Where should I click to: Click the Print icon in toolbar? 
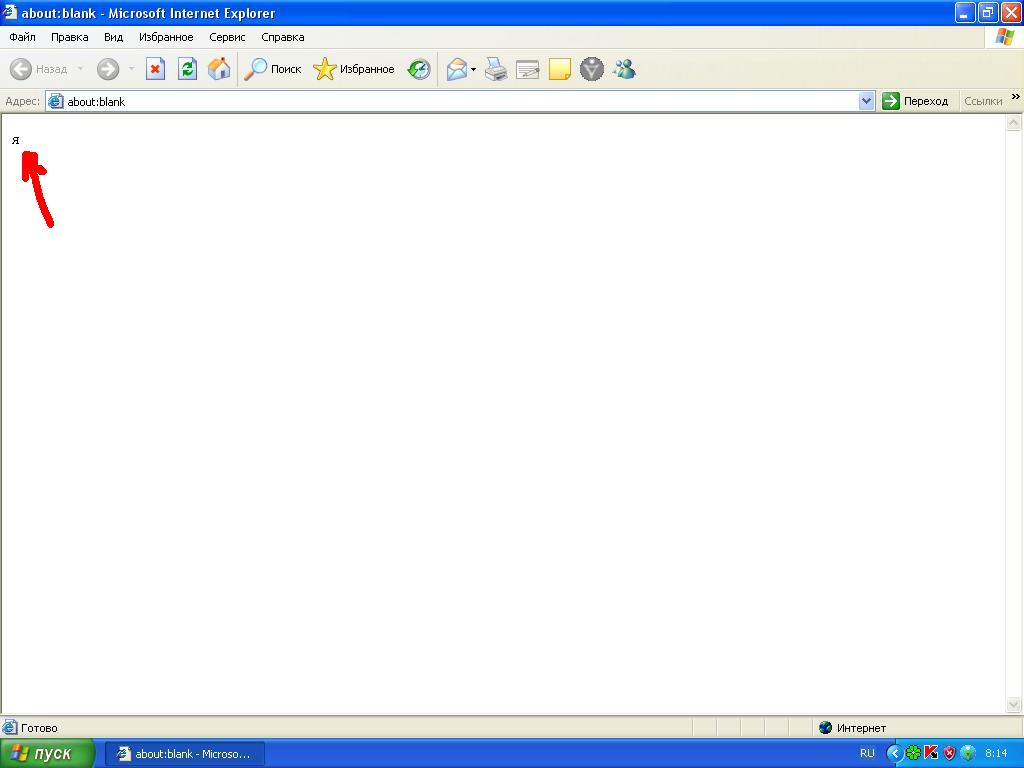(496, 69)
